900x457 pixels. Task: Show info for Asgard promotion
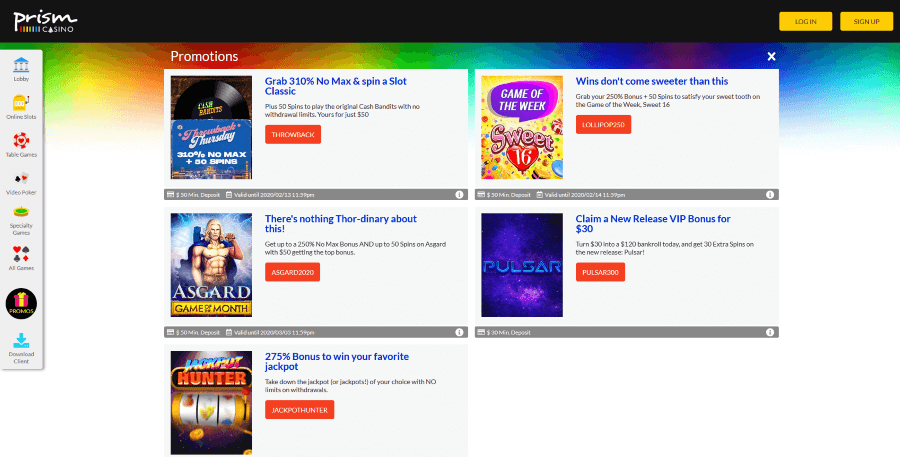coord(459,332)
